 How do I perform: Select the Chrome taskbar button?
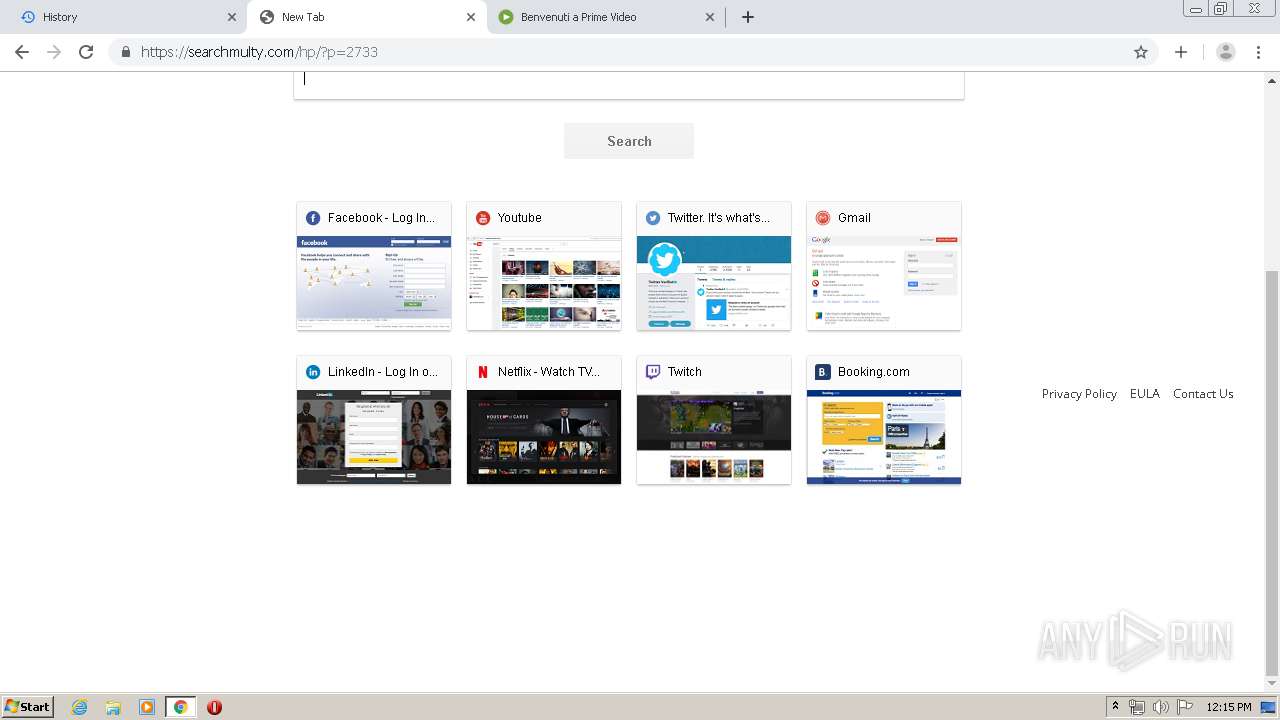pyautogui.click(x=180, y=707)
